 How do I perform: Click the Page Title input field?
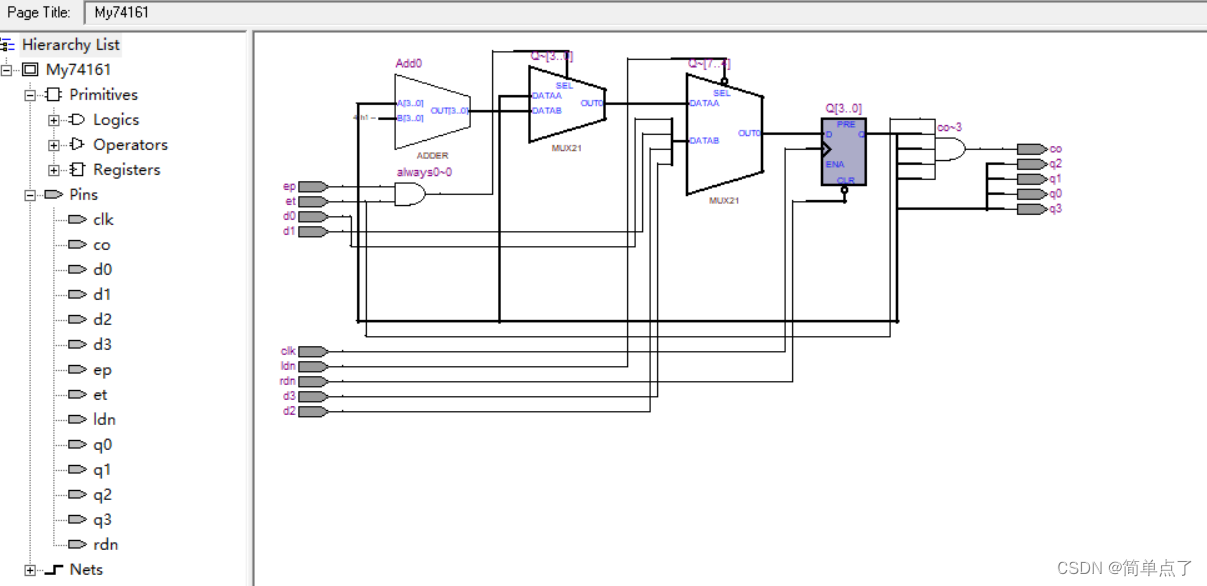click(645, 13)
